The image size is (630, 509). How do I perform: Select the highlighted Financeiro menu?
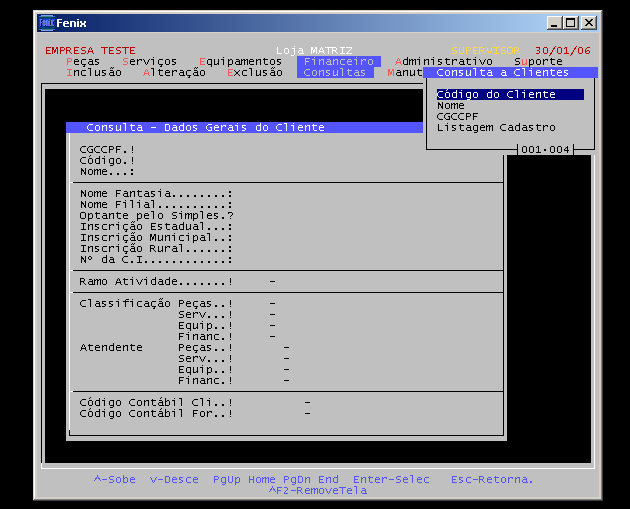[339, 61]
